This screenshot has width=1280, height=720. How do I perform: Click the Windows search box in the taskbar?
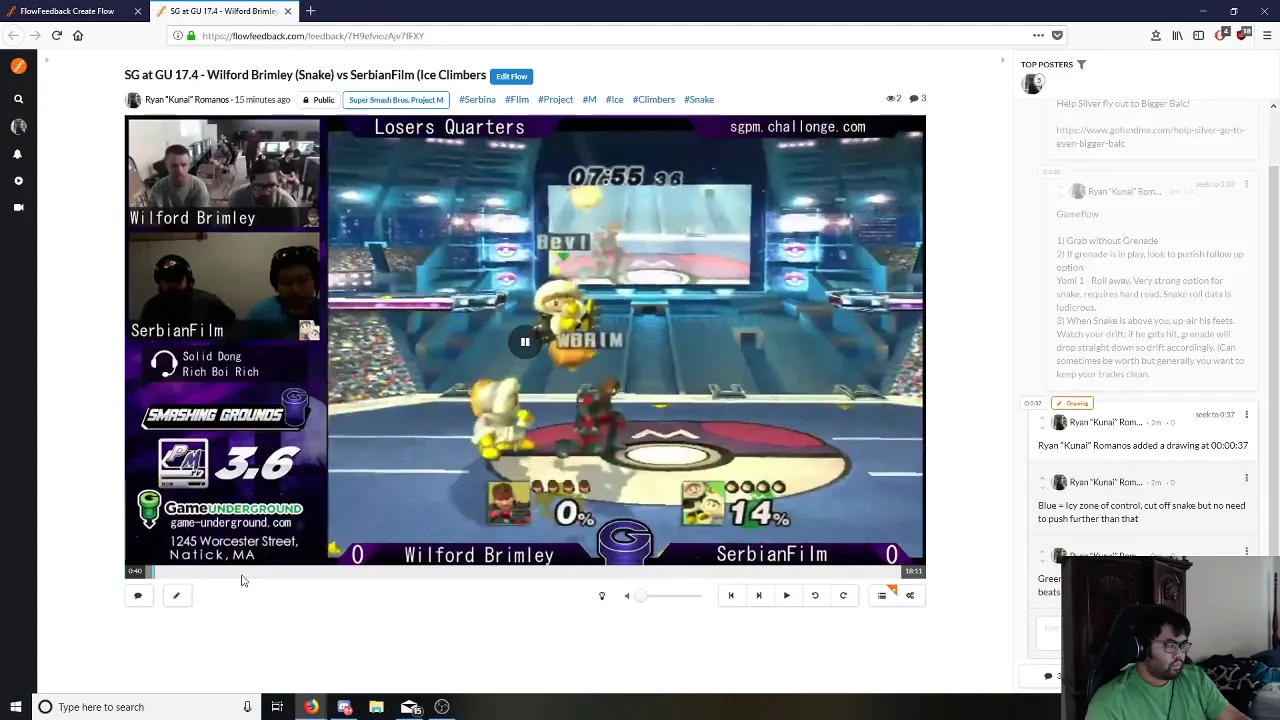pyautogui.click(x=148, y=707)
